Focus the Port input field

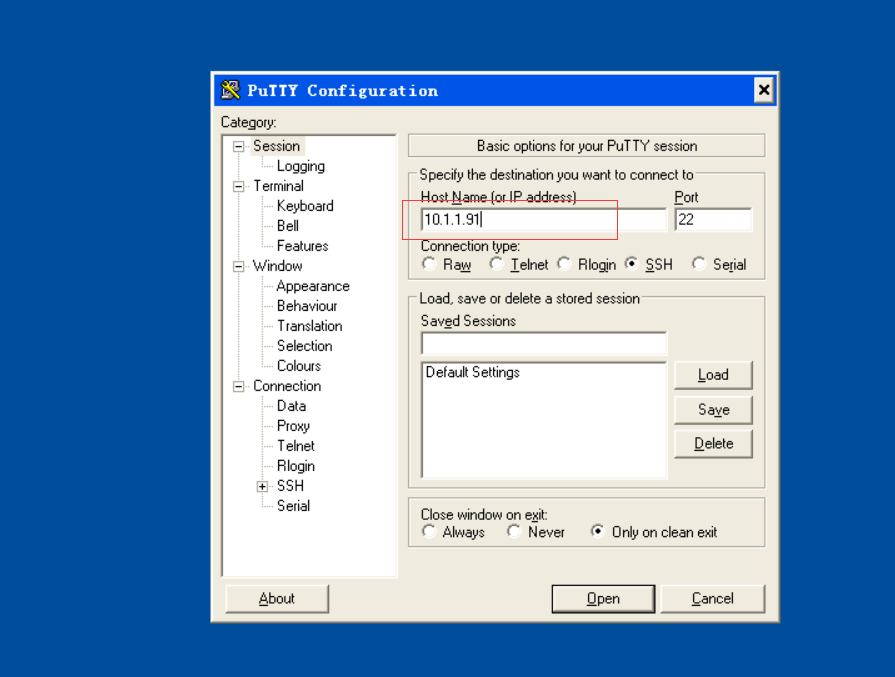pos(713,220)
